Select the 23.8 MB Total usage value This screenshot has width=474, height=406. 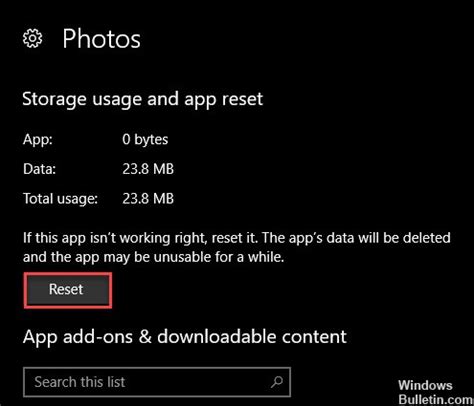(x=148, y=199)
